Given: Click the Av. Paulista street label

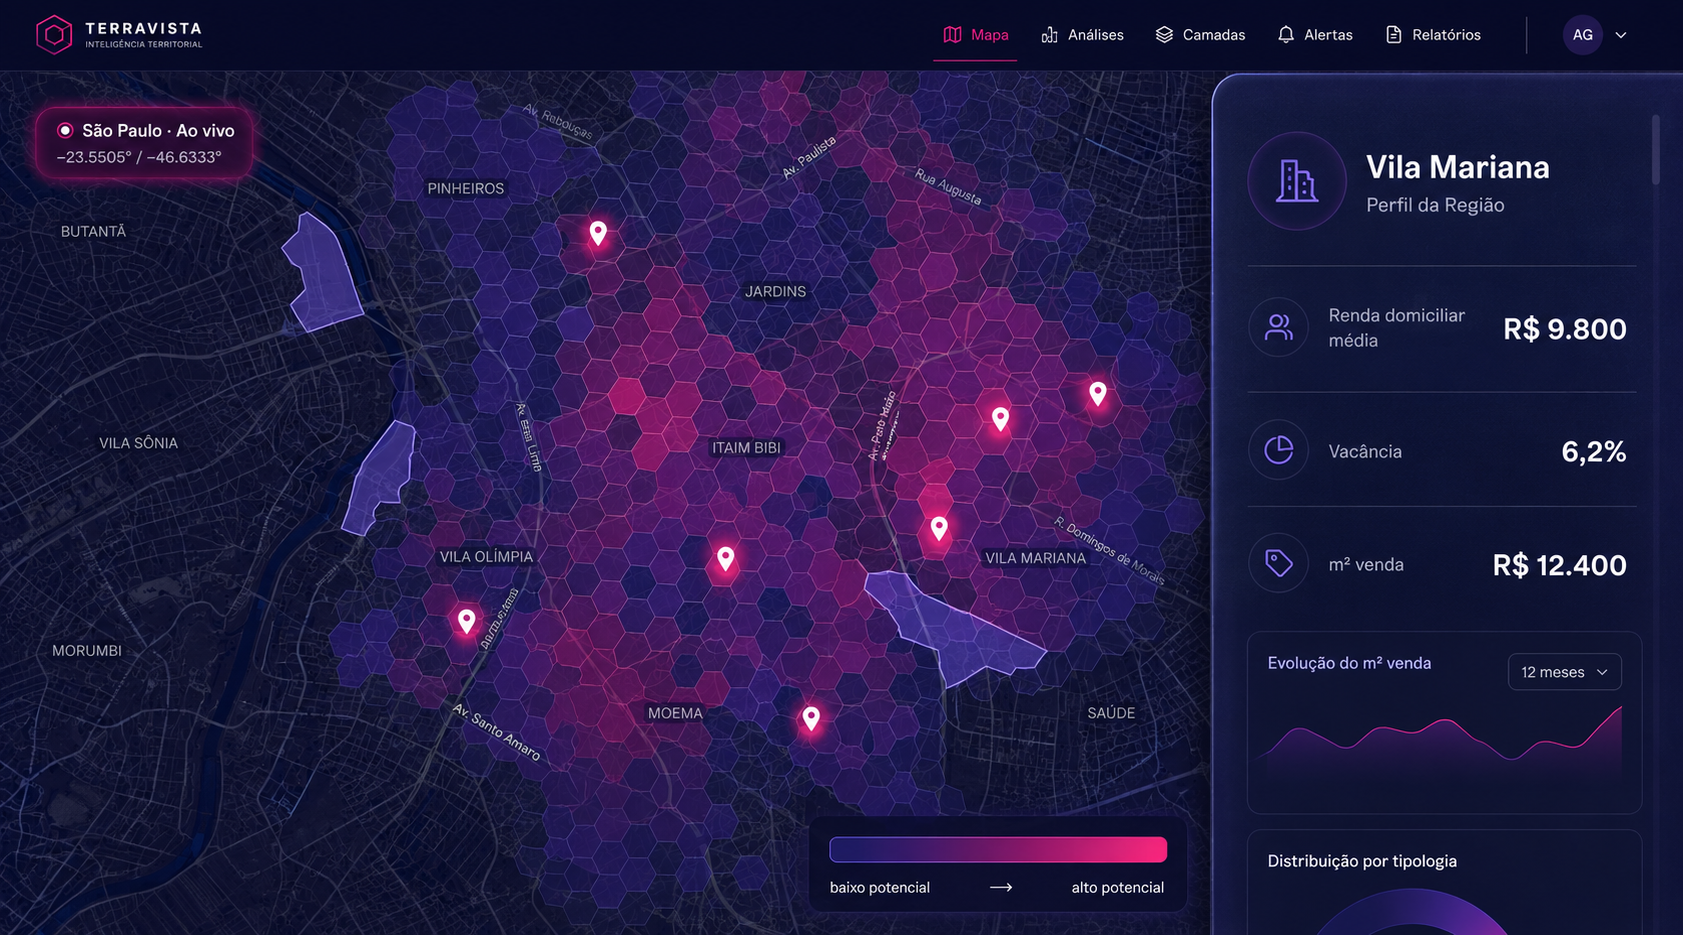Looking at the screenshot, I should (809, 157).
